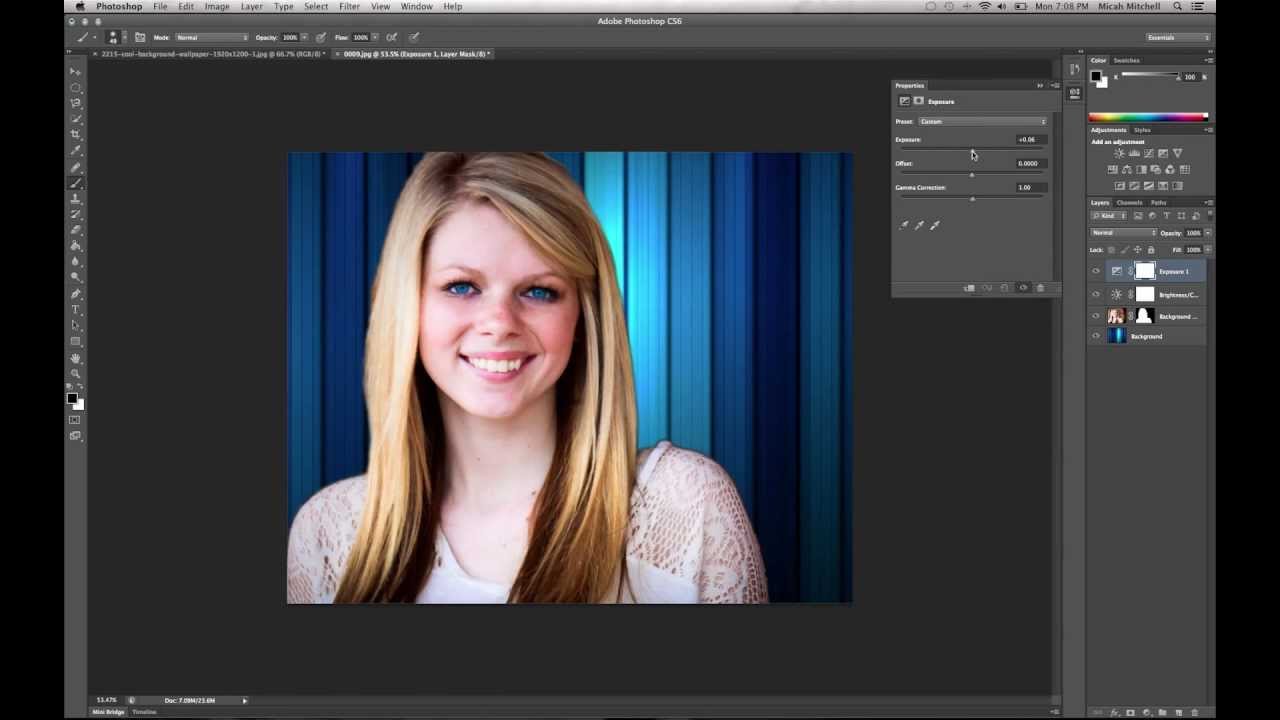Screen dimensions: 1280x720
Task: Select the Eyedropper tool in the toolbox
Action: (75, 151)
